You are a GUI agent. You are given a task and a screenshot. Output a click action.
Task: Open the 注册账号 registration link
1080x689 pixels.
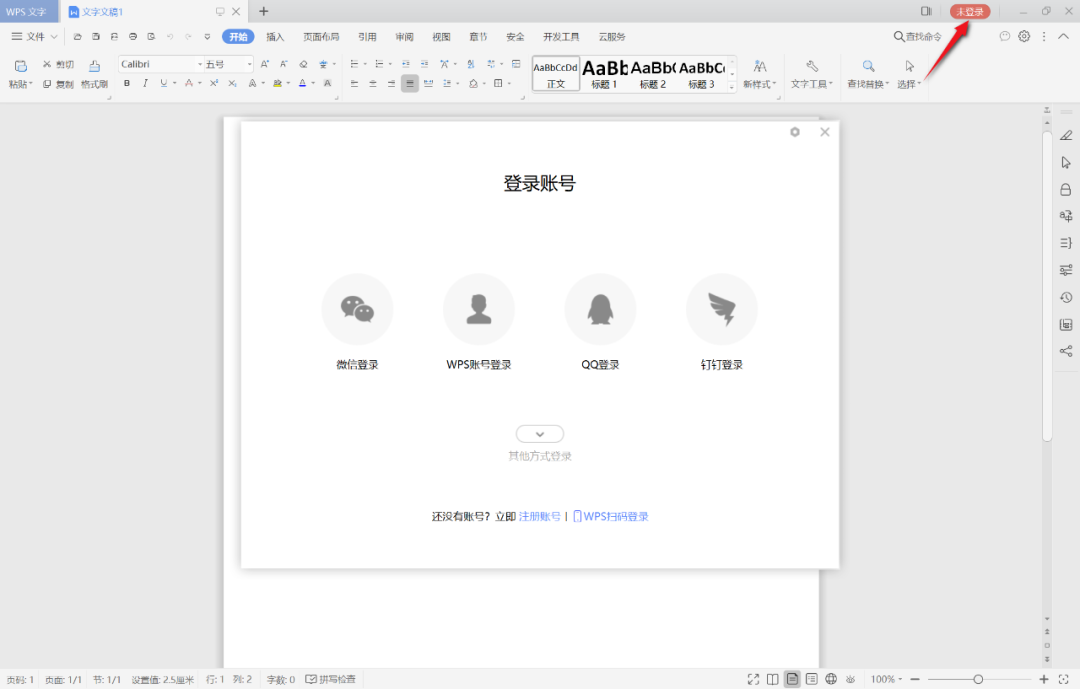pos(539,516)
